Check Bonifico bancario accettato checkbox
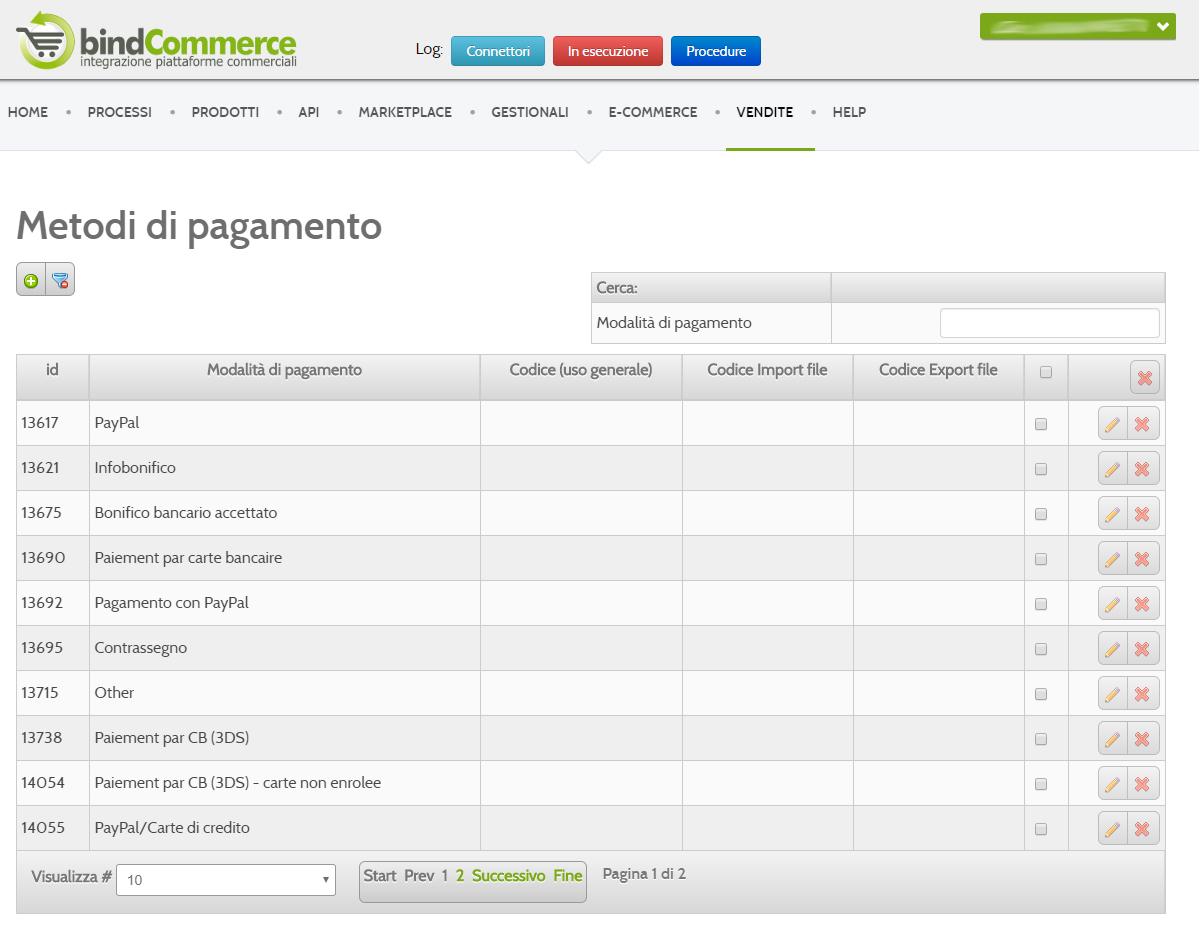This screenshot has height=947, width=1199. pyautogui.click(x=1041, y=514)
